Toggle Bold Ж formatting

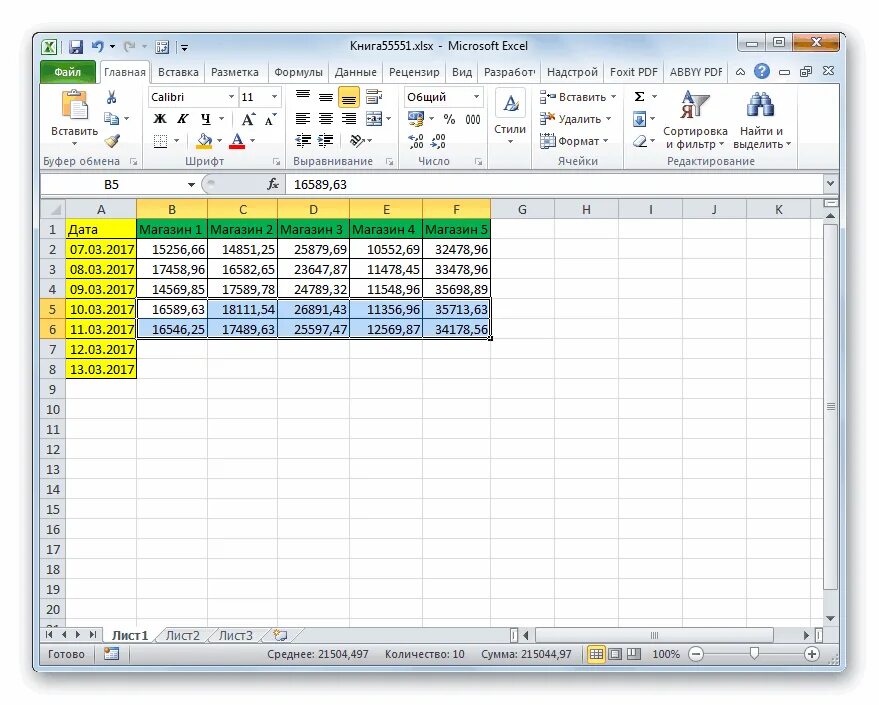[x=160, y=119]
